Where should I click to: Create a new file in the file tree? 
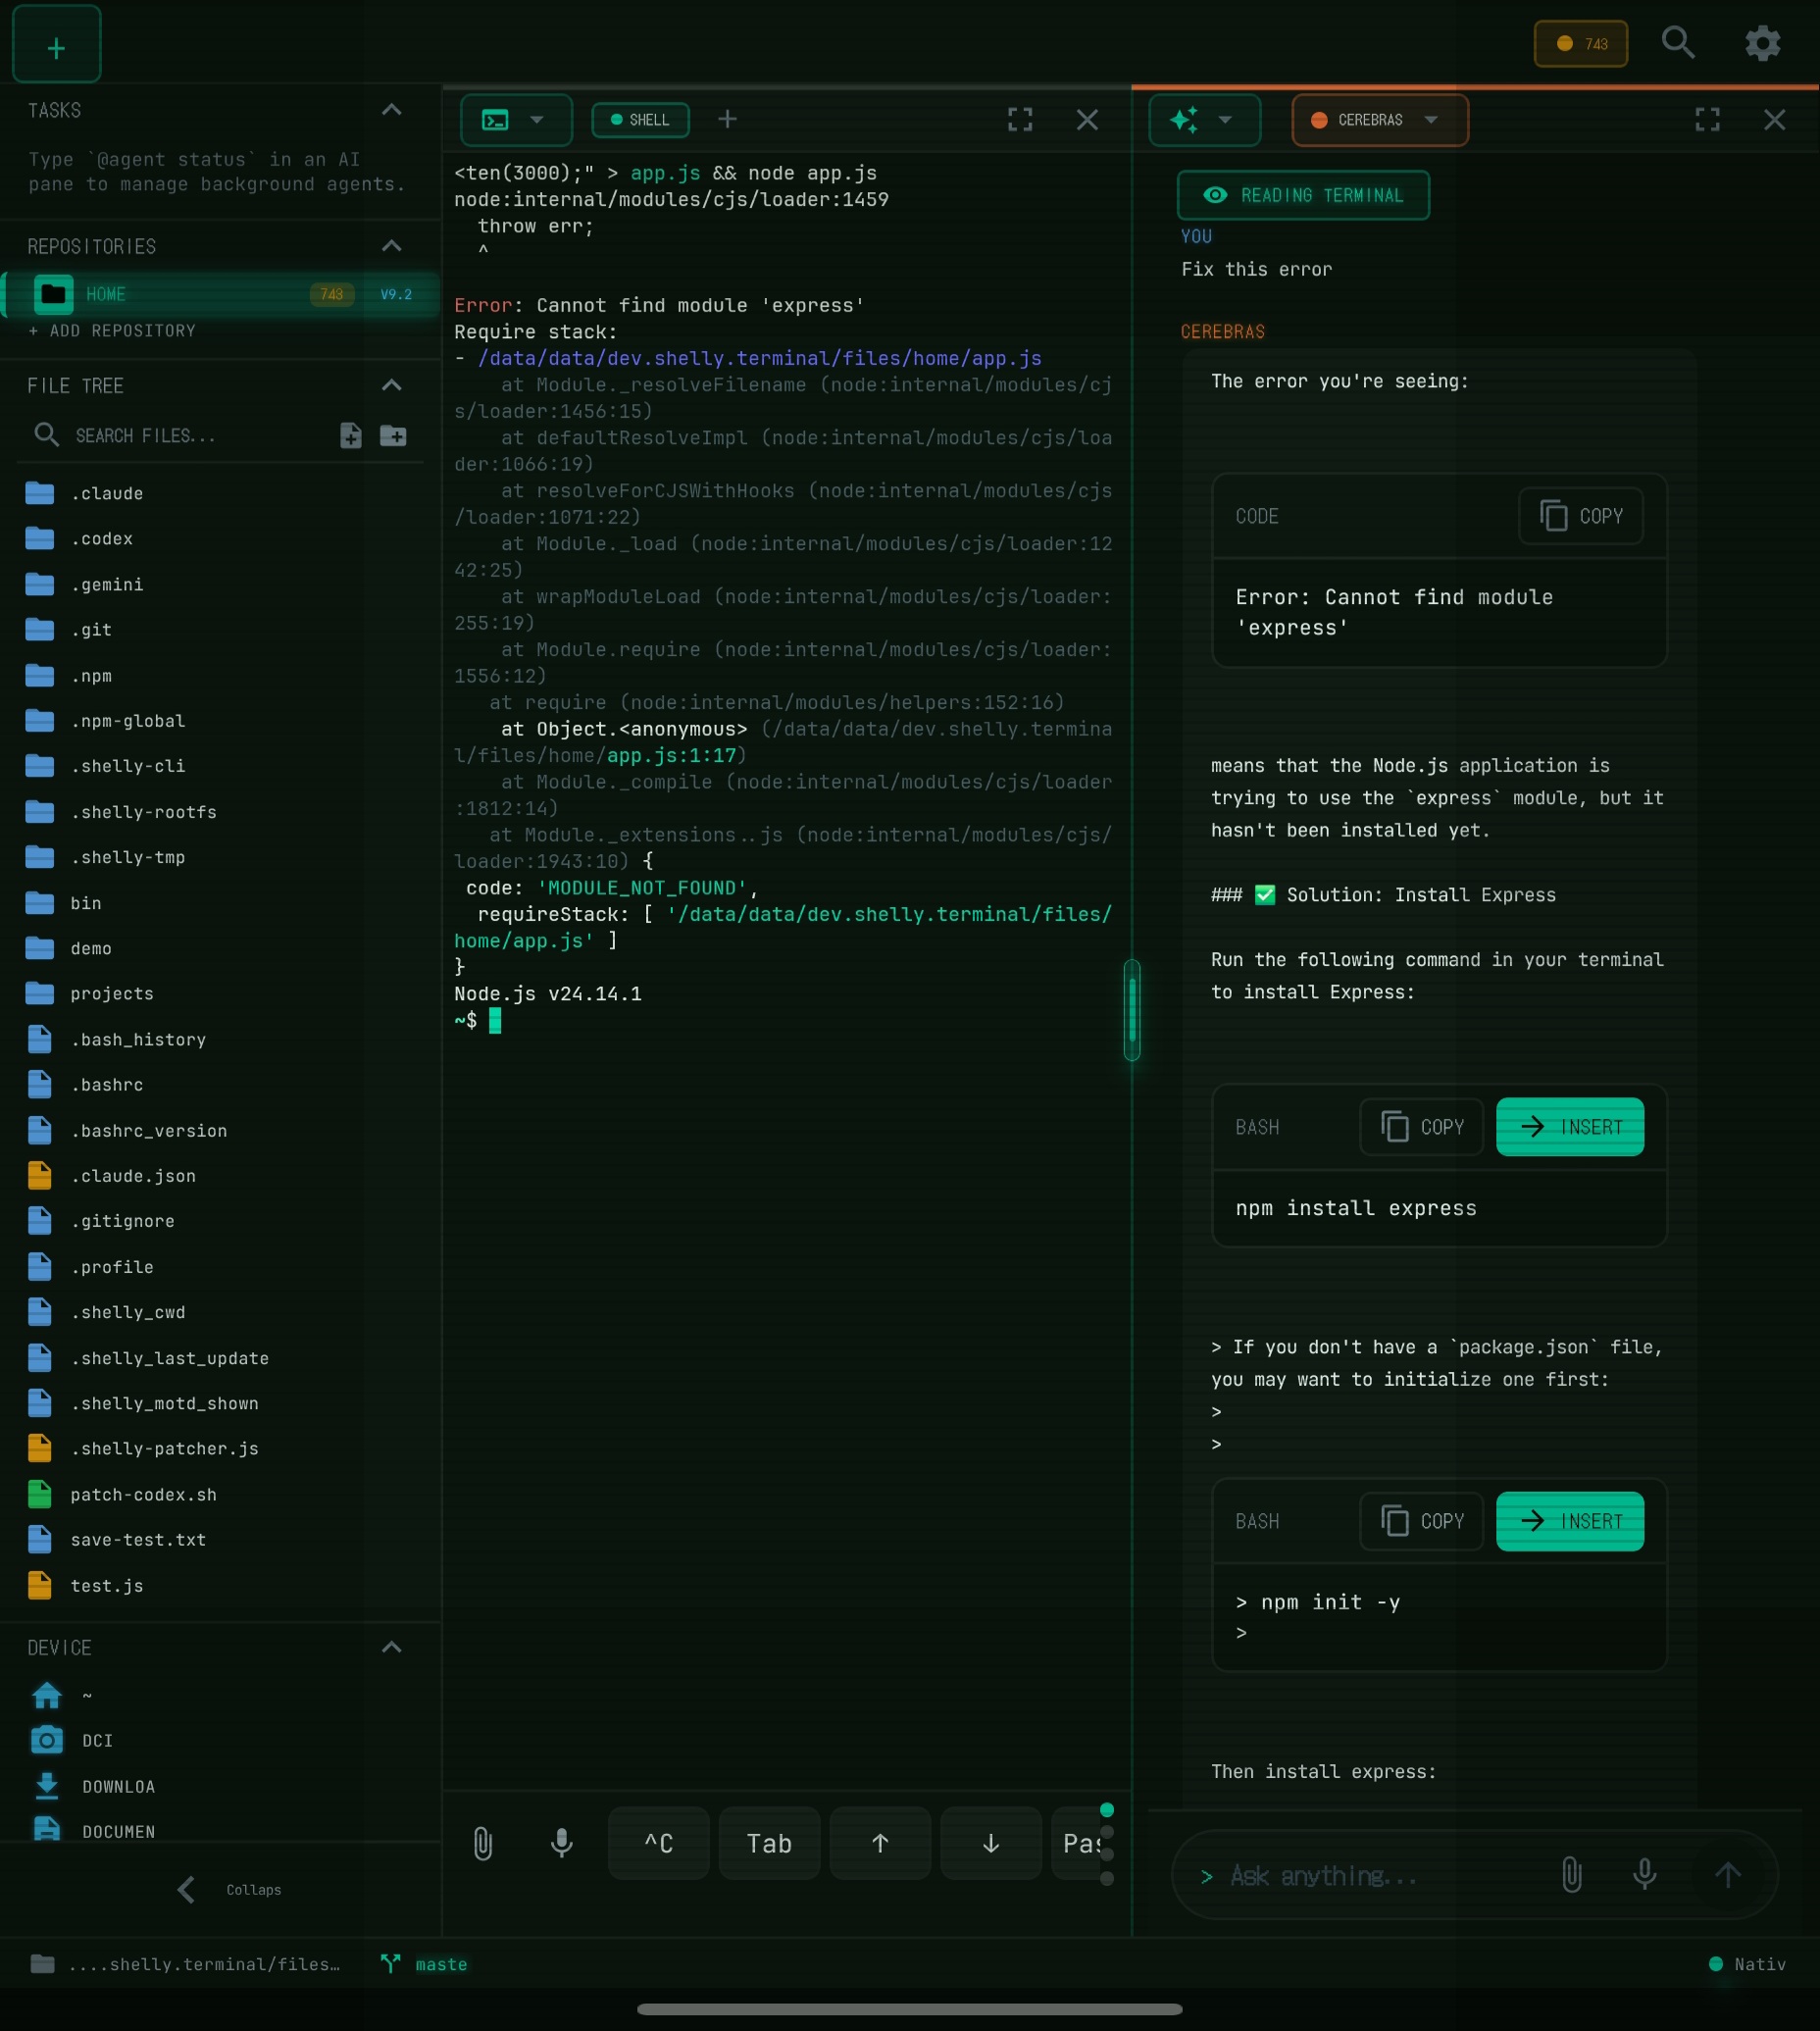click(x=351, y=435)
